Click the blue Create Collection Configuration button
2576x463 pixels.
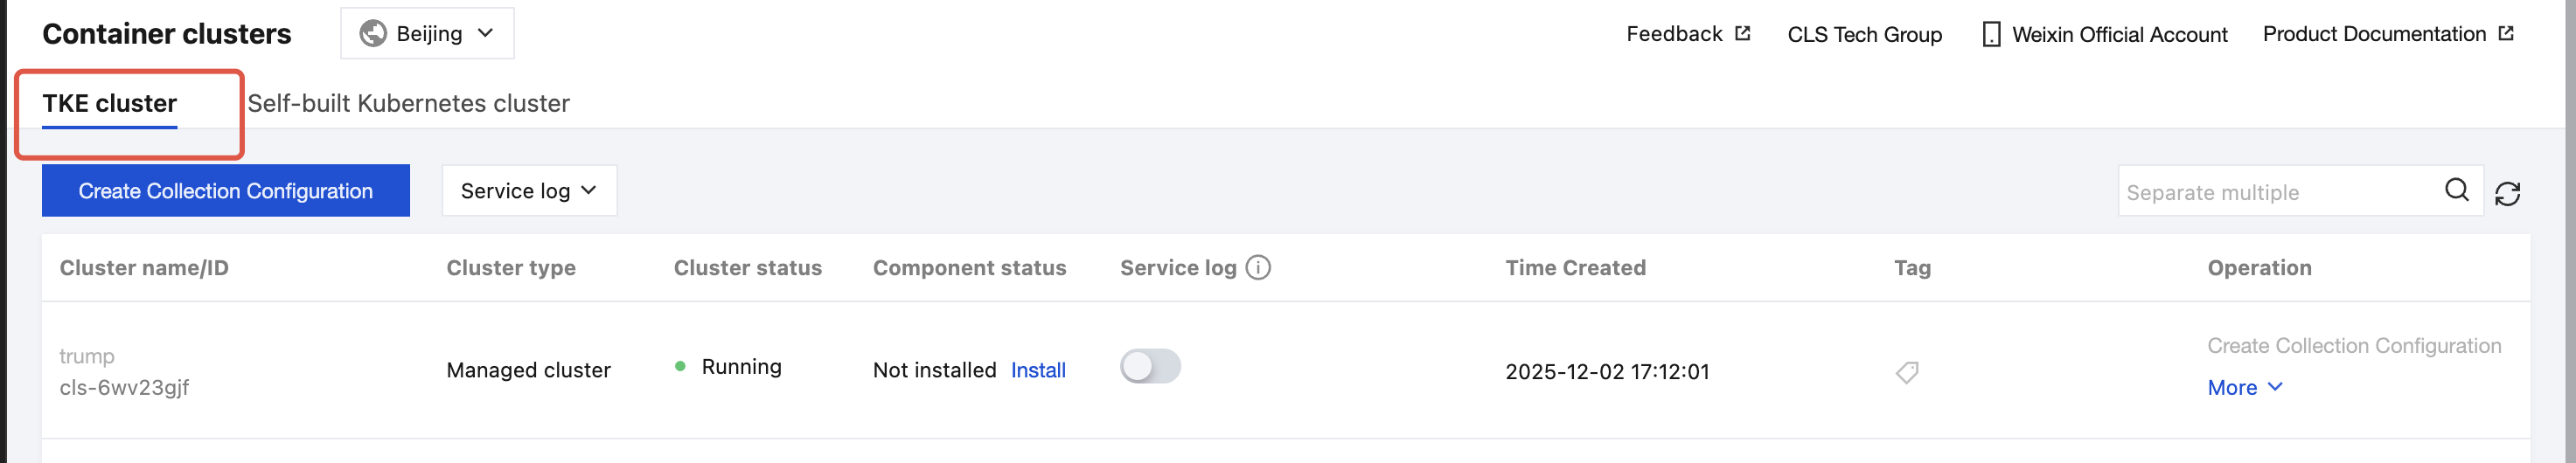[226, 191]
